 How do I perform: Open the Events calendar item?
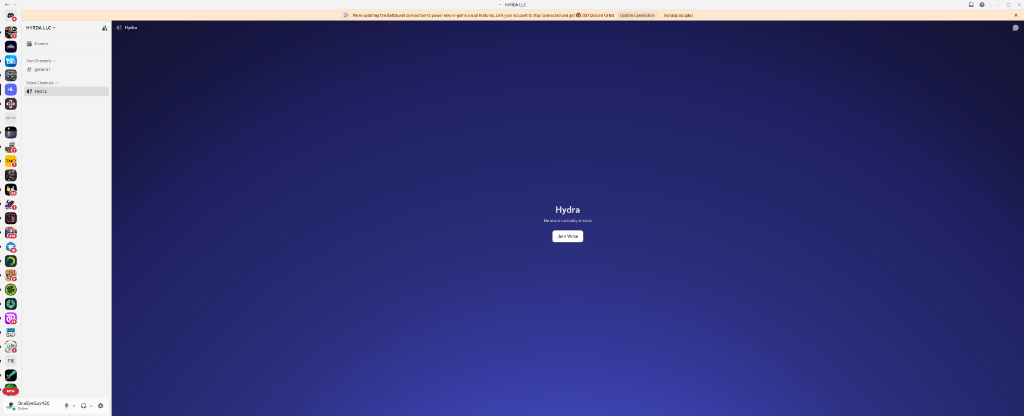click(x=67, y=44)
